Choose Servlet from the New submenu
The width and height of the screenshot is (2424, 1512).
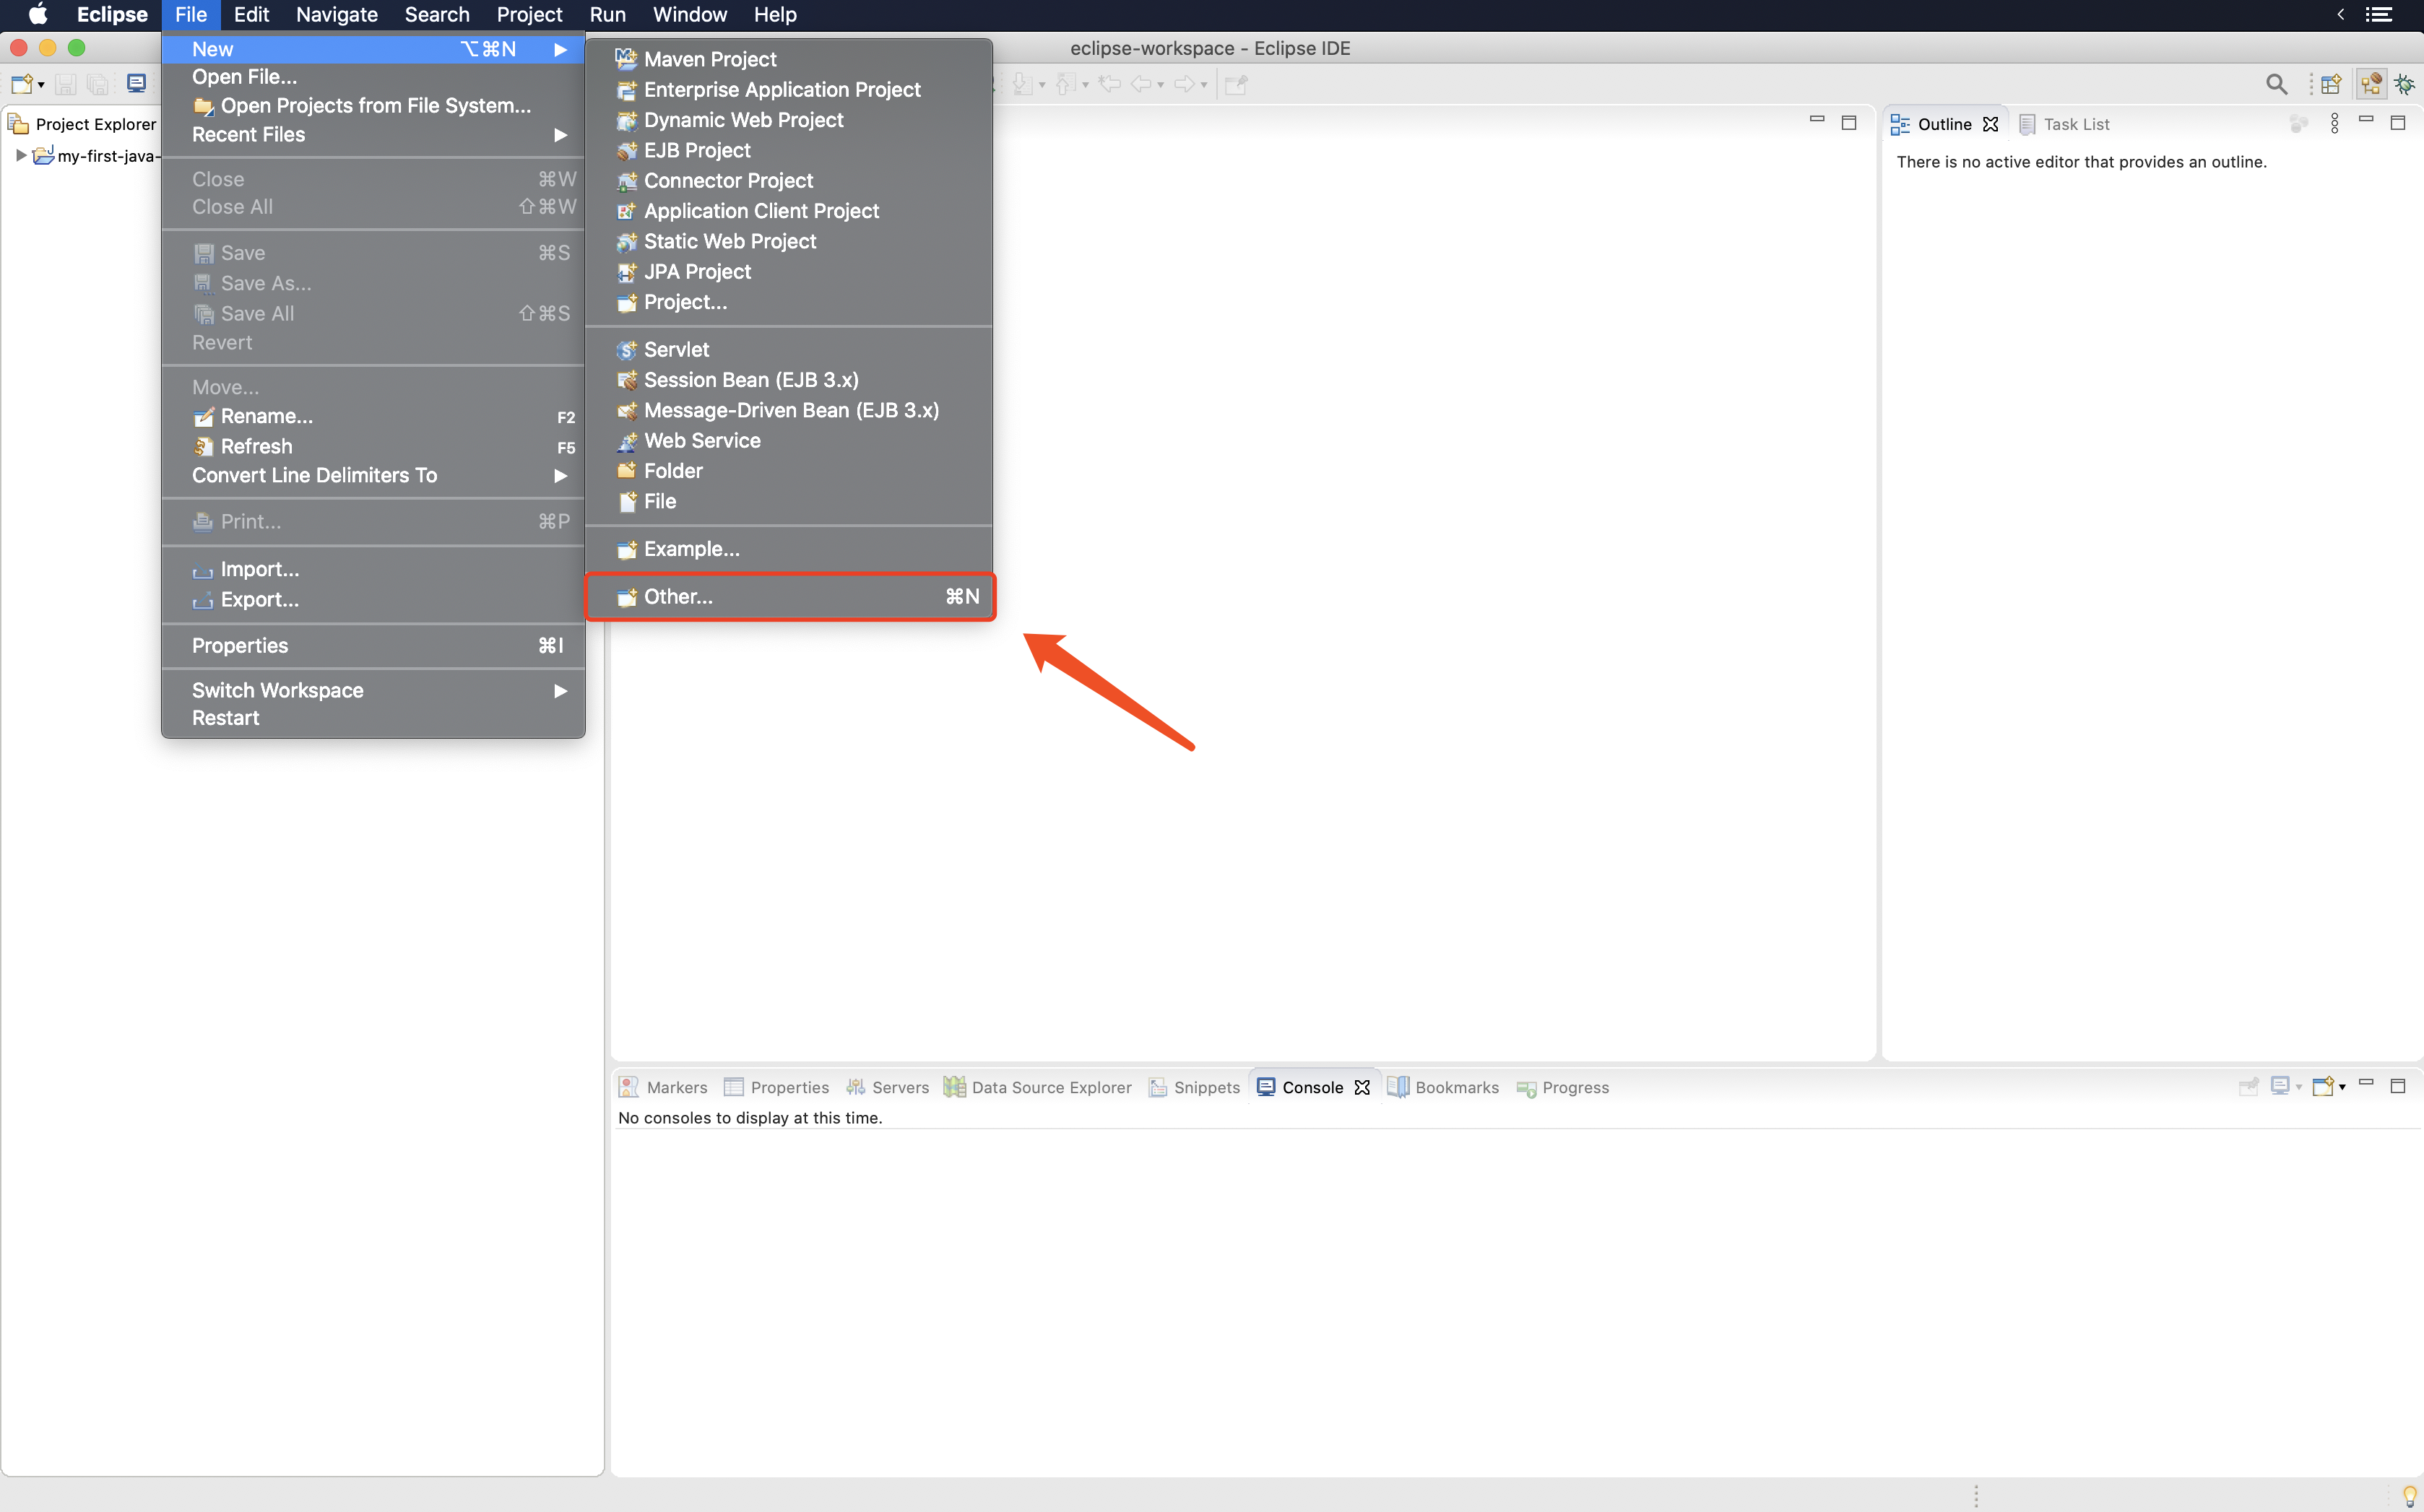[x=790, y=349]
